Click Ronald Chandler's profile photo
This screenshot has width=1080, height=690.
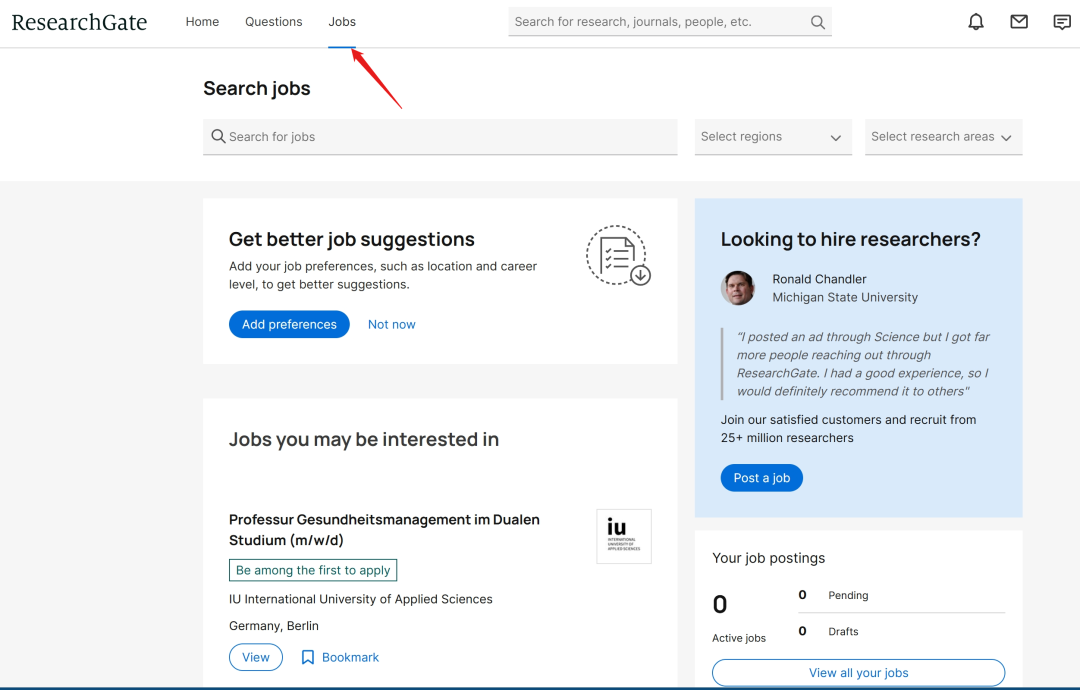[738, 288]
